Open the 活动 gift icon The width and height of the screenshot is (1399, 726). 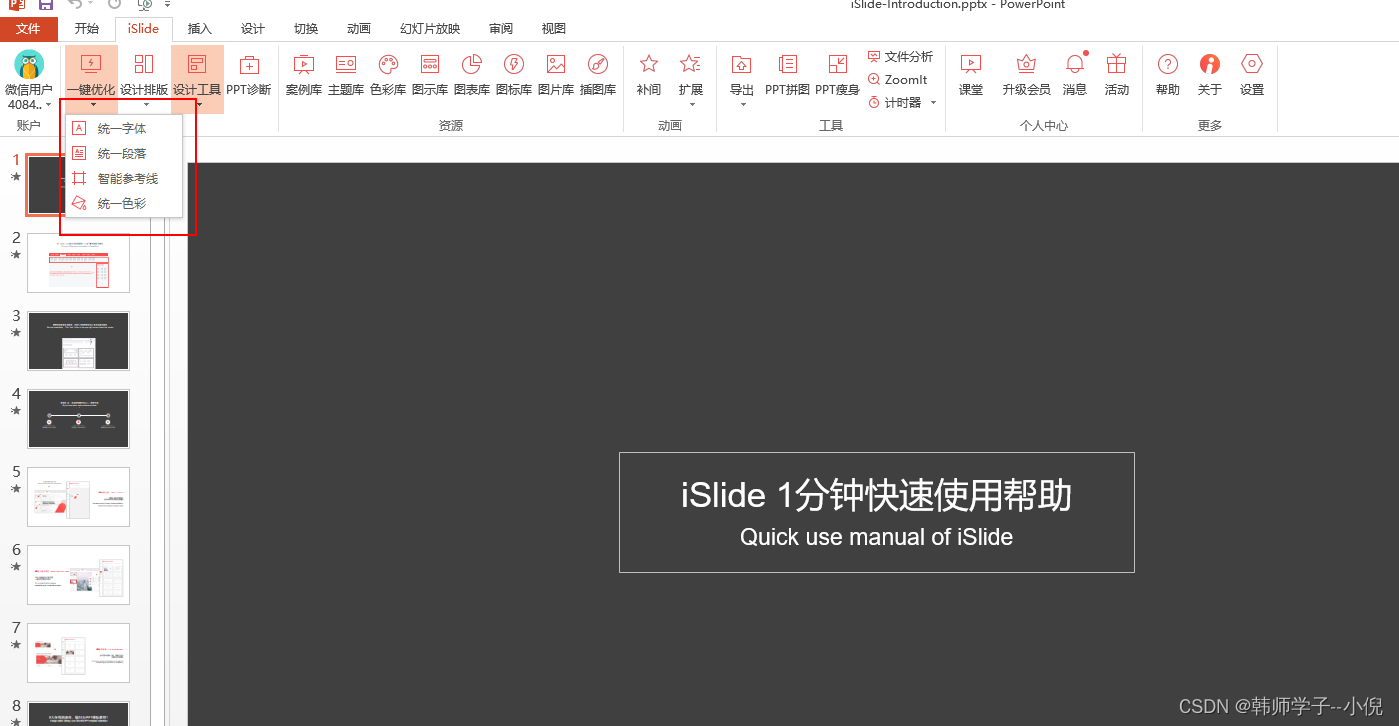[x=1117, y=65]
